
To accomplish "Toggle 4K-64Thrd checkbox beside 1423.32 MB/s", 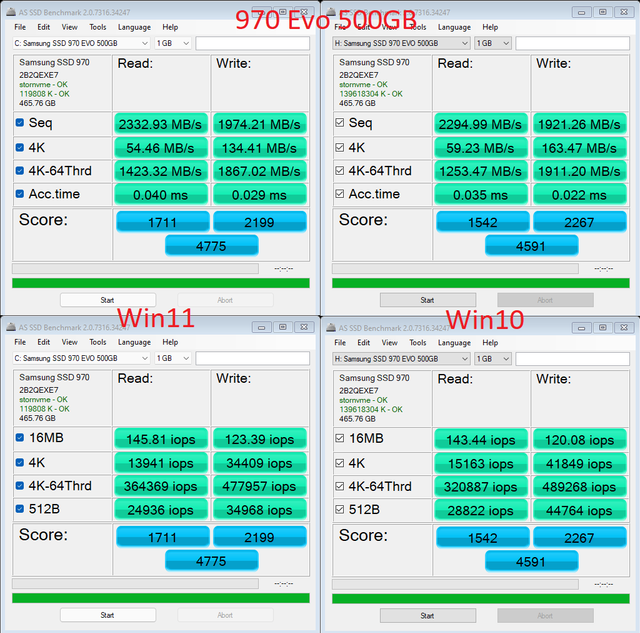I will point(20,171).
